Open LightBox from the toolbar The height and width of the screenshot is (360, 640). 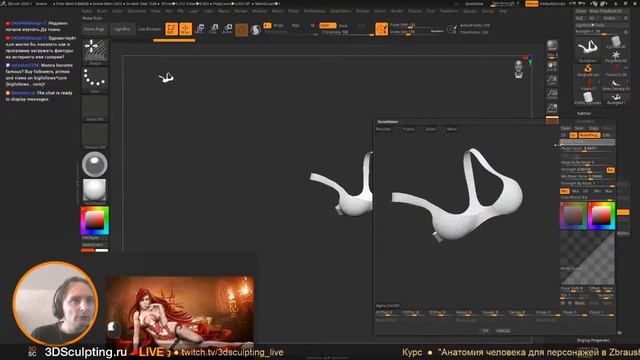pos(122,29)
